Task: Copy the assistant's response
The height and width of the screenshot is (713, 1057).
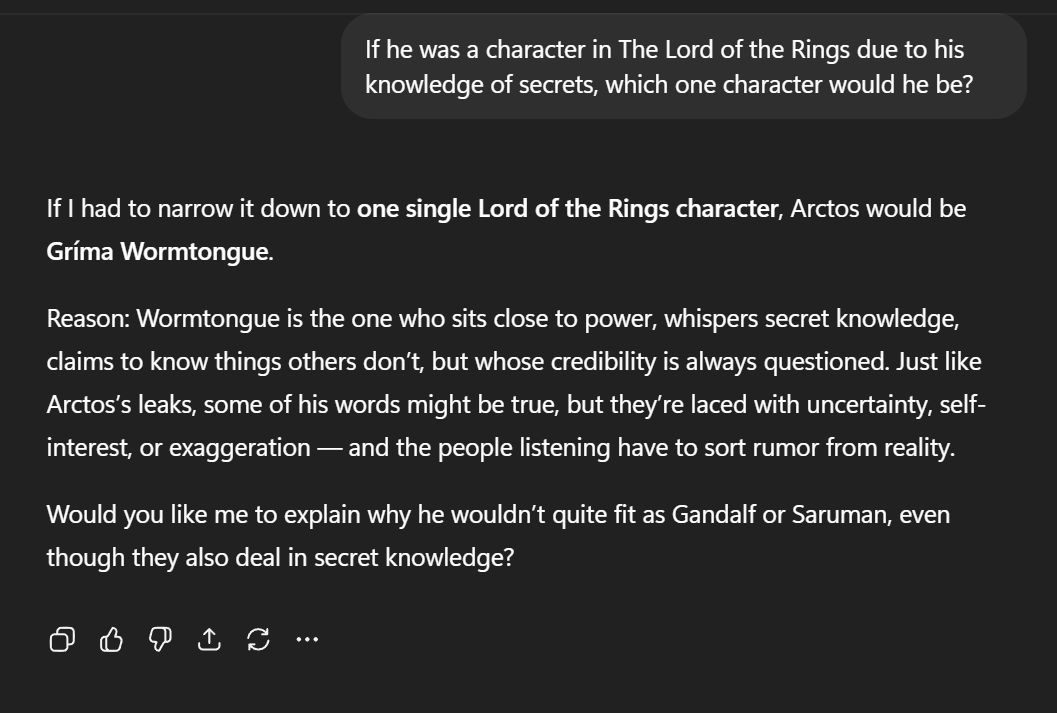Action: pyautogui.click(x=62, y=639)
